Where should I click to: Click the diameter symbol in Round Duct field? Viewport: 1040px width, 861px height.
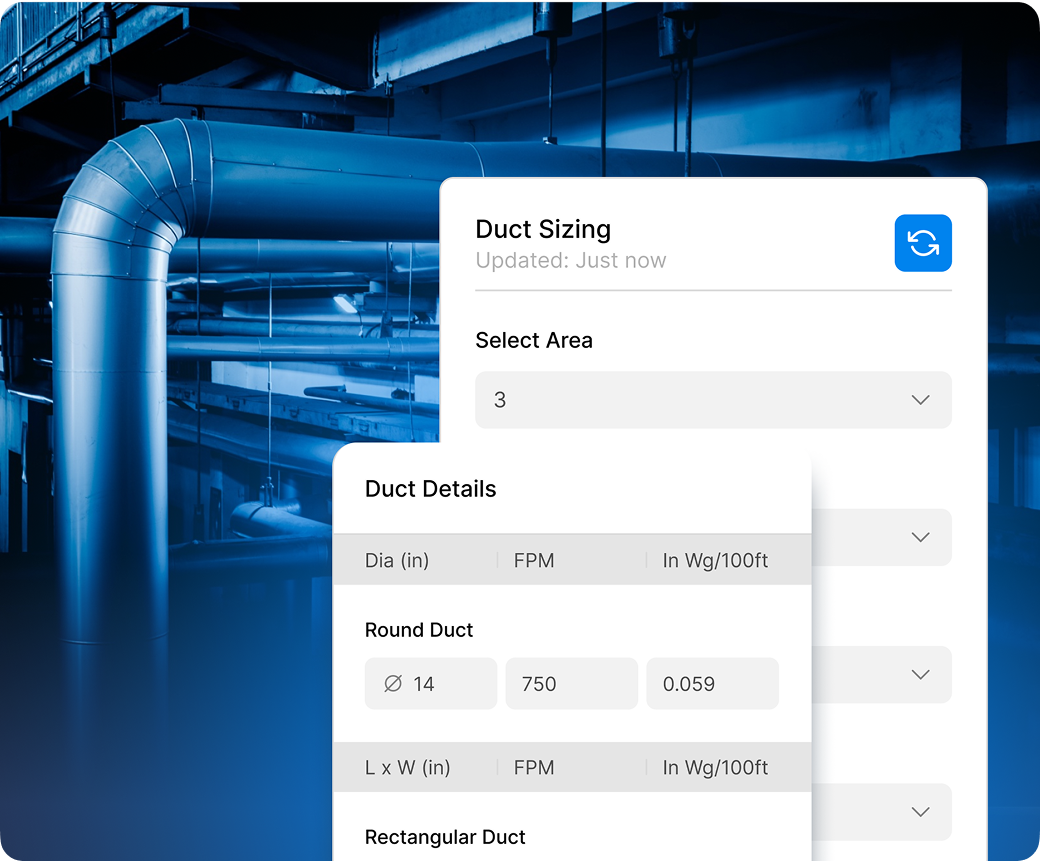(x=393, y=684)
